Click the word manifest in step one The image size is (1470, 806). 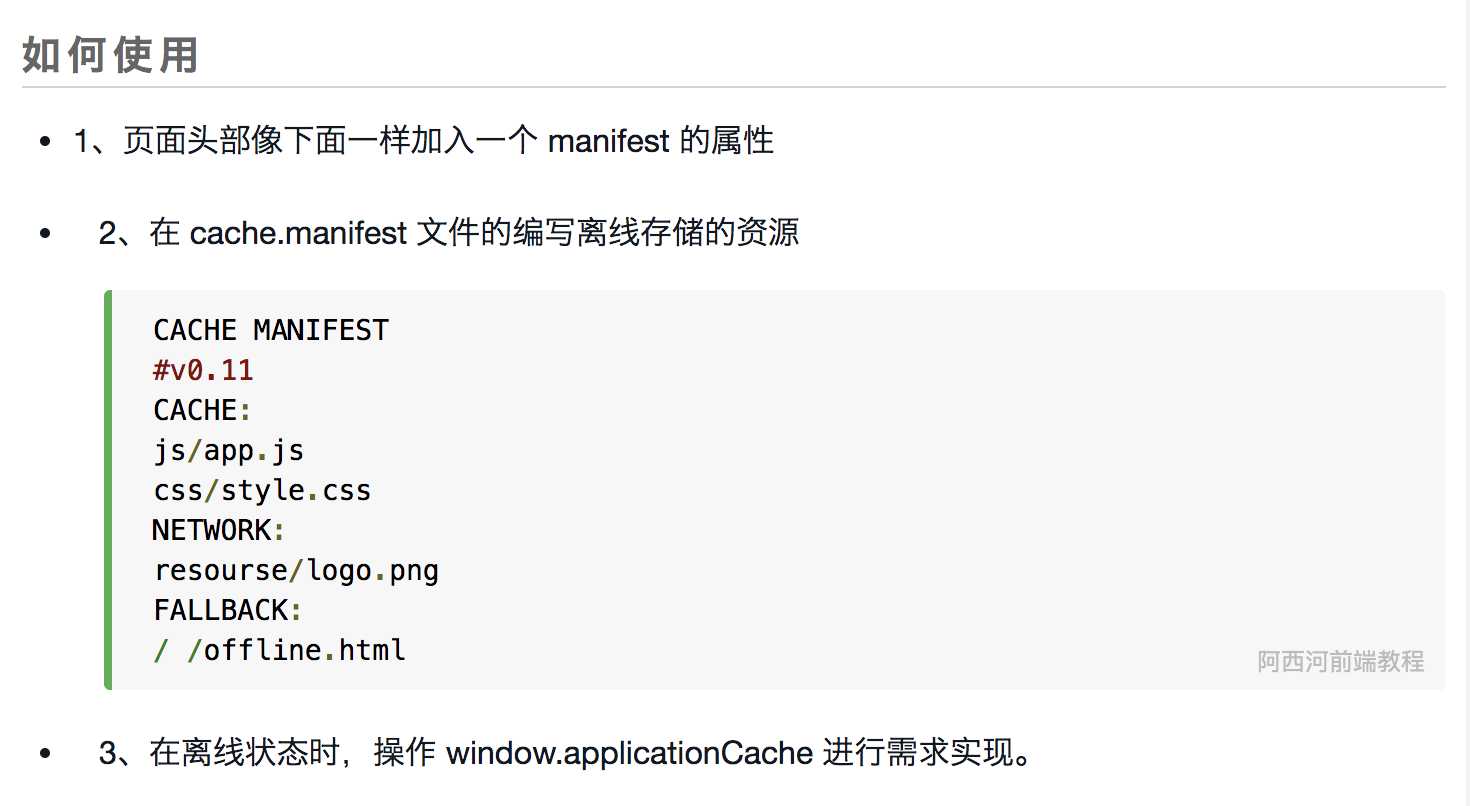point(608,141)
